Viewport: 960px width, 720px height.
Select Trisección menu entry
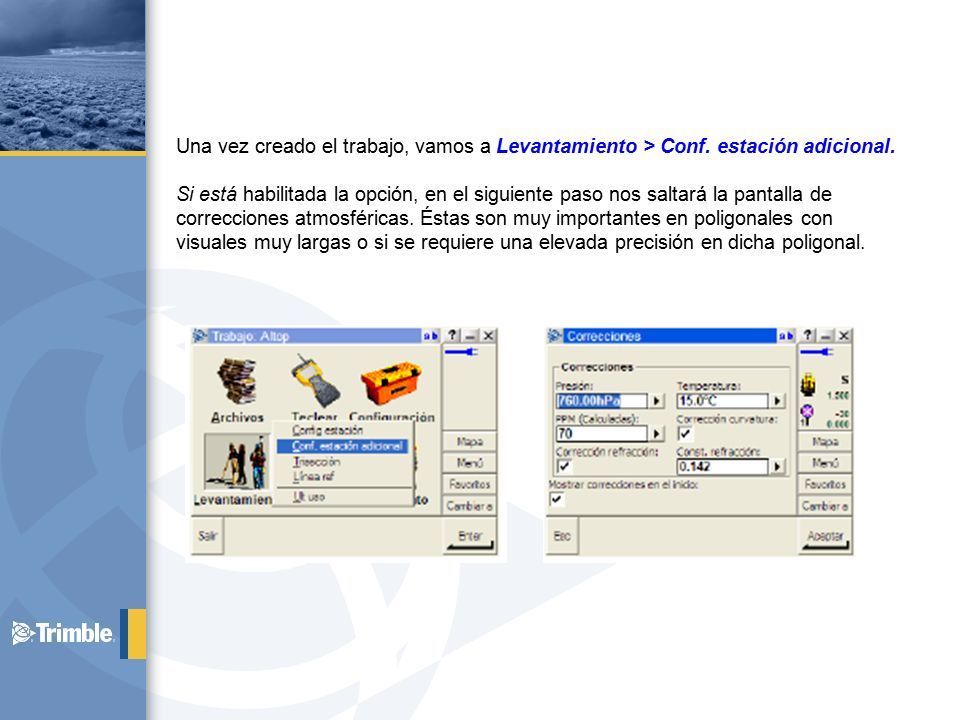(316, 462)
